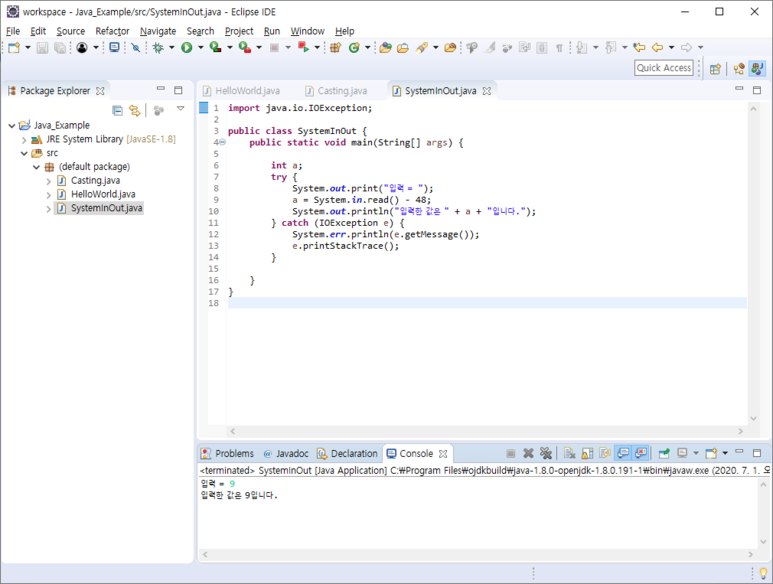Click the Last Edit Location arrow icon
The image size is (773, 584).
click(639, 48)
